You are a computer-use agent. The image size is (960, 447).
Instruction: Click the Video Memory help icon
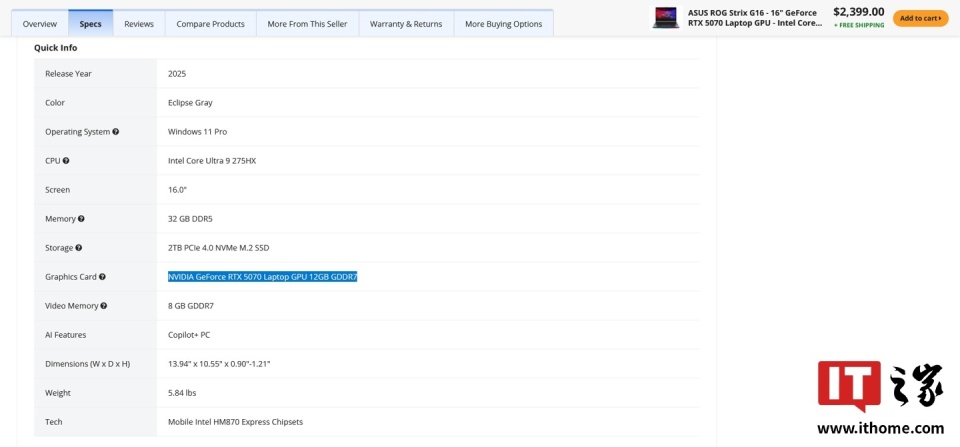(104, 306)
